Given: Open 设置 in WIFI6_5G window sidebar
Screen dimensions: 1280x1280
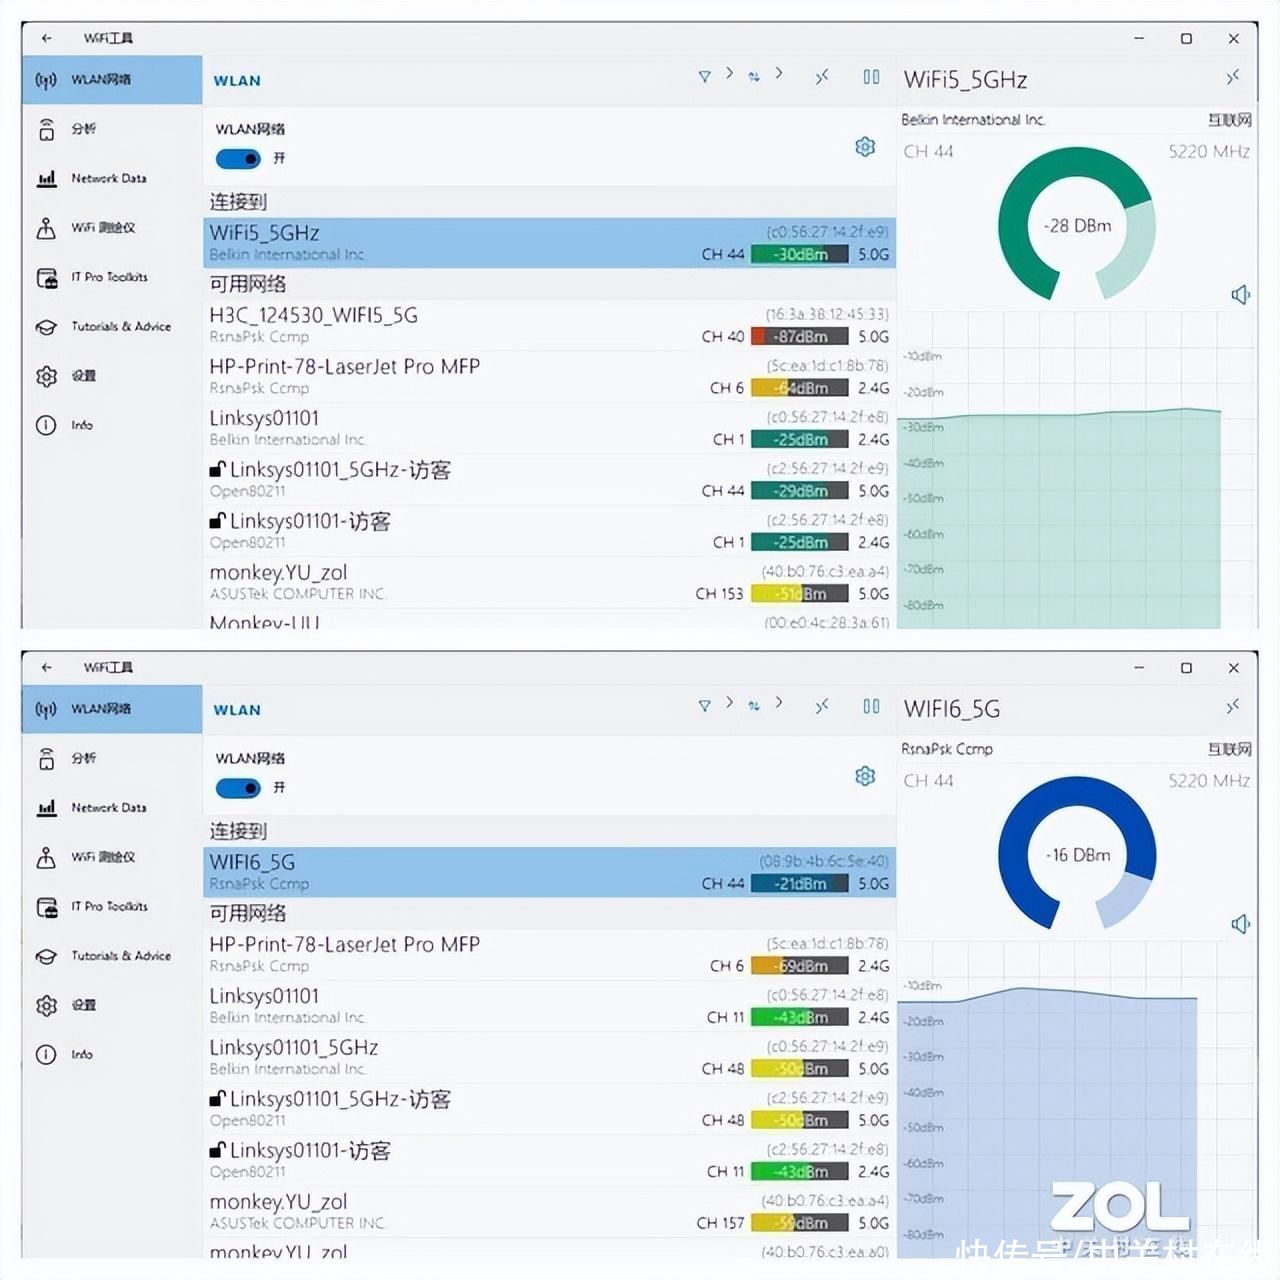Looking at the screenshot, I should click(112, 1005).
